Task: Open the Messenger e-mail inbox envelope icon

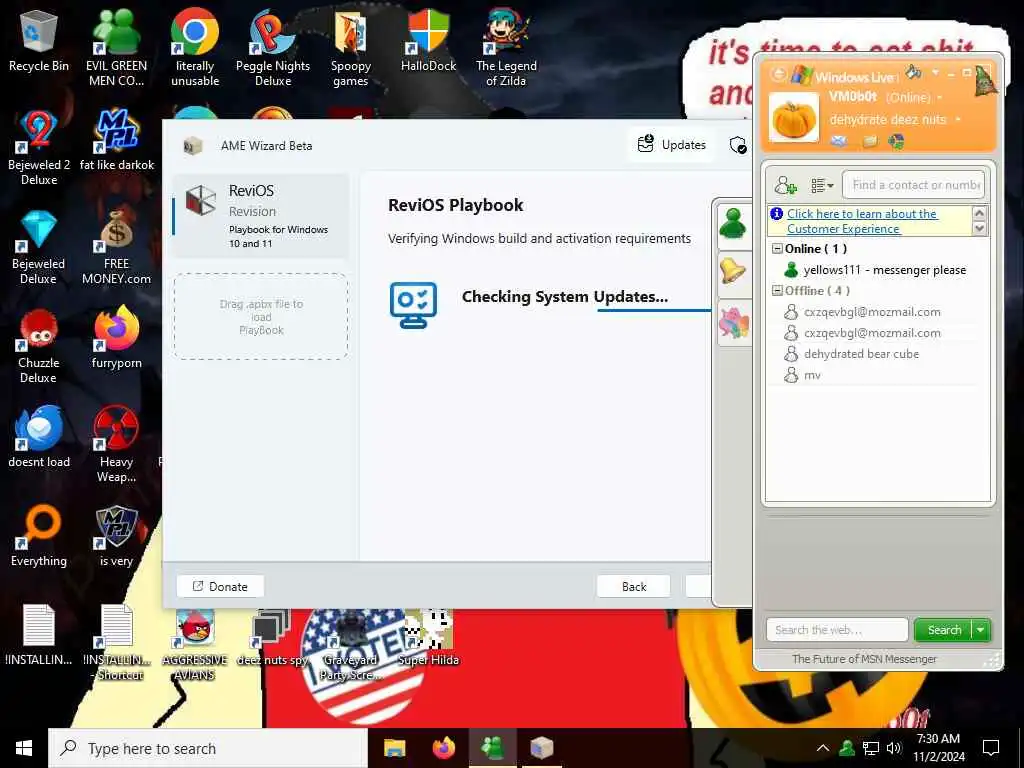Action: (839, 141)
